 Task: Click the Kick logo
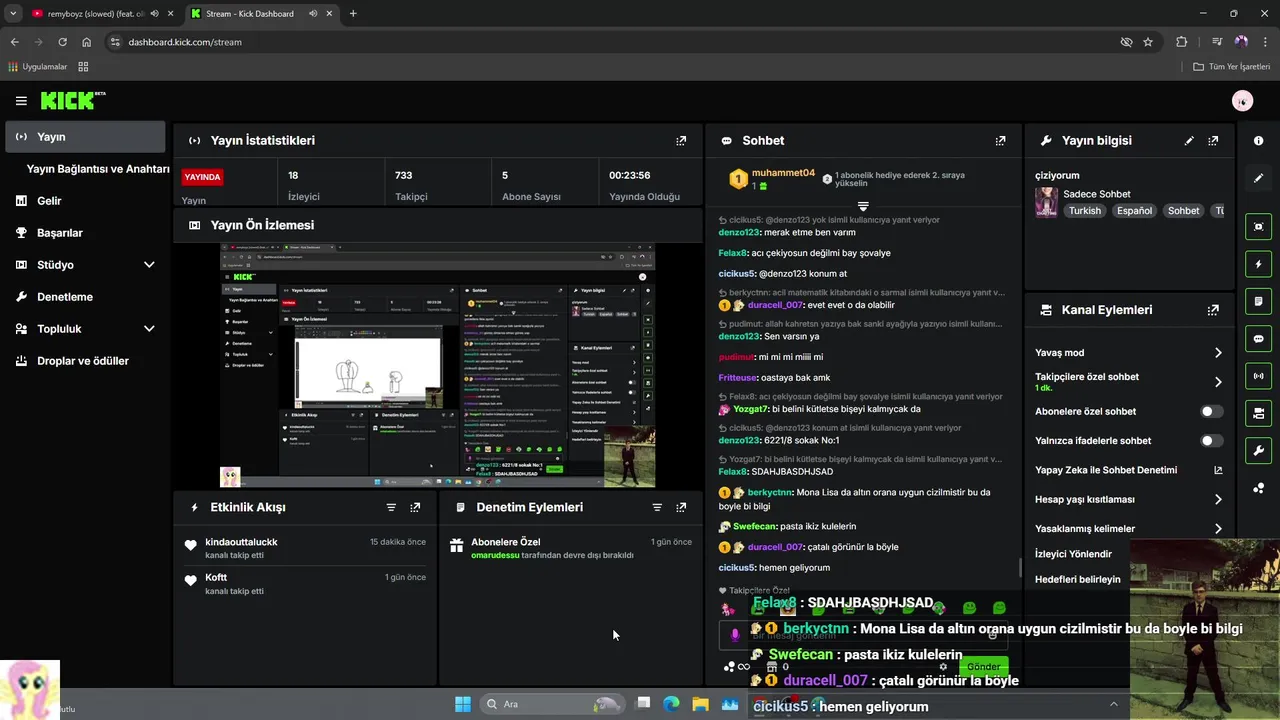pyautogui.click(x=72, y=100)
